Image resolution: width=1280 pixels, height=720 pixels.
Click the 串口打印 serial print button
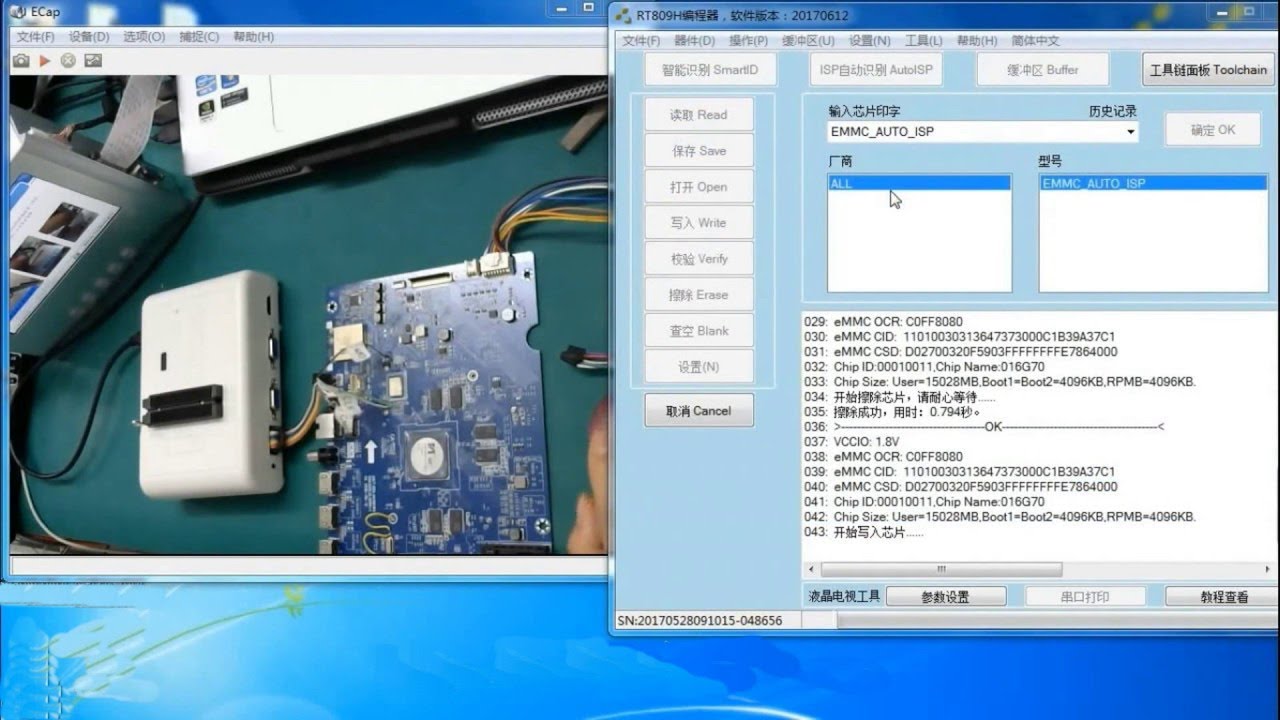(x=1085, y=597)
